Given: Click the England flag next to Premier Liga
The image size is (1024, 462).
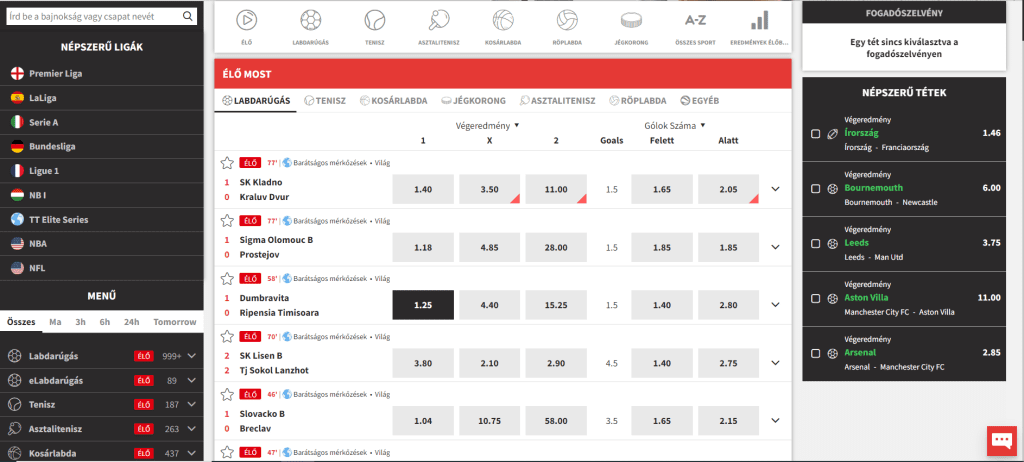Looking at the screenshot, I should click(x=18, y=74).
